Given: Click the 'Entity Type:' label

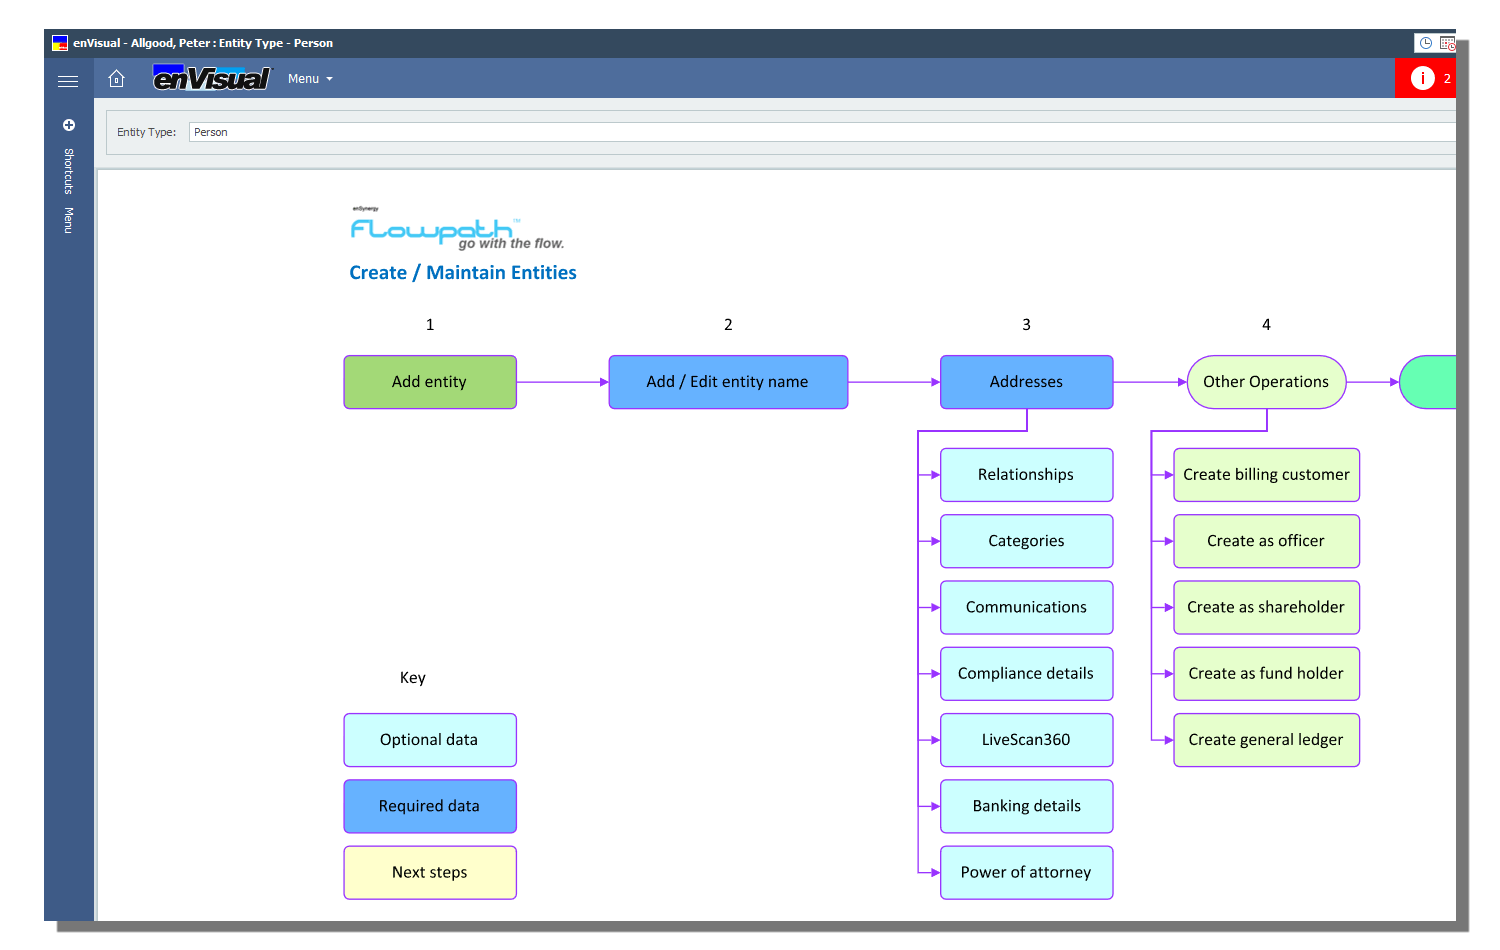Looking at the screenshot, I should pyautogui.click(x=146, y=132).
